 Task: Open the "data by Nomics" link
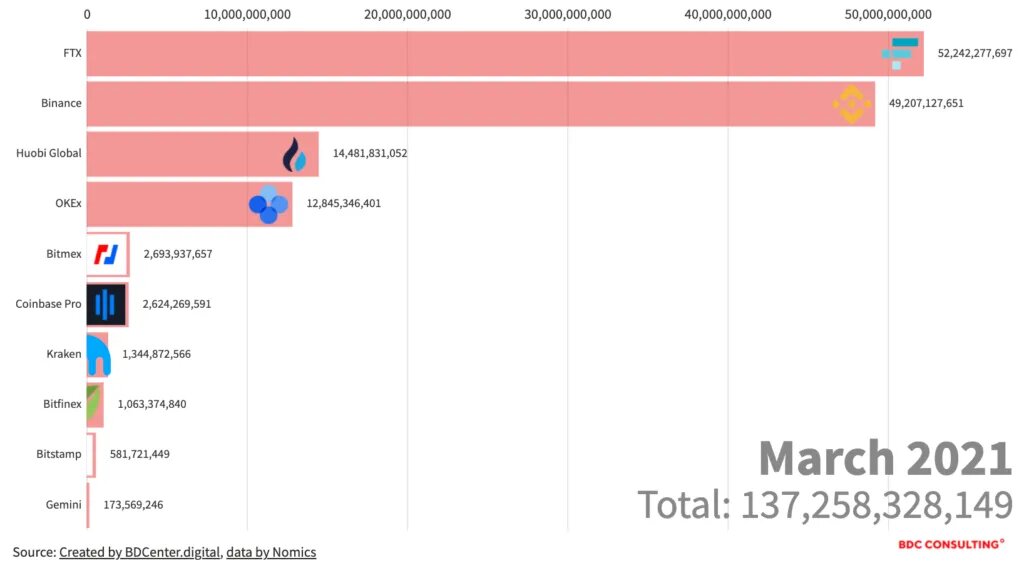(x=271, y=552)
